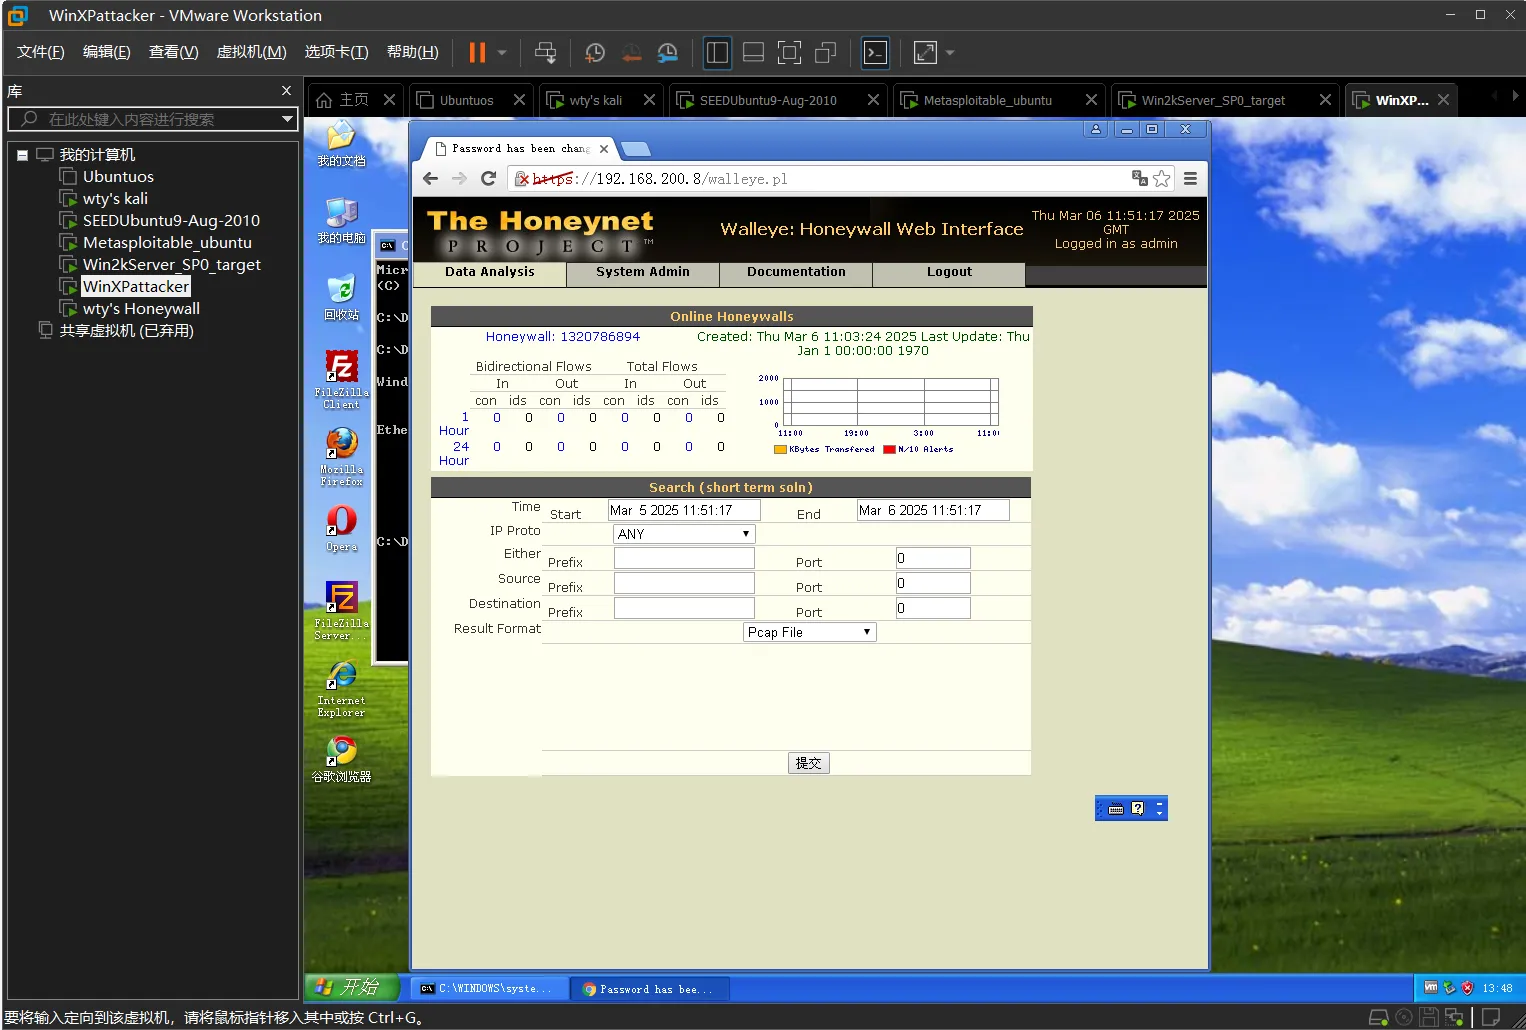Image resolution: width=1526 pixels, height=1030 pixels.
Task: Open the FileZilla Client desktop icon
Action: click(x=342, y=379)
